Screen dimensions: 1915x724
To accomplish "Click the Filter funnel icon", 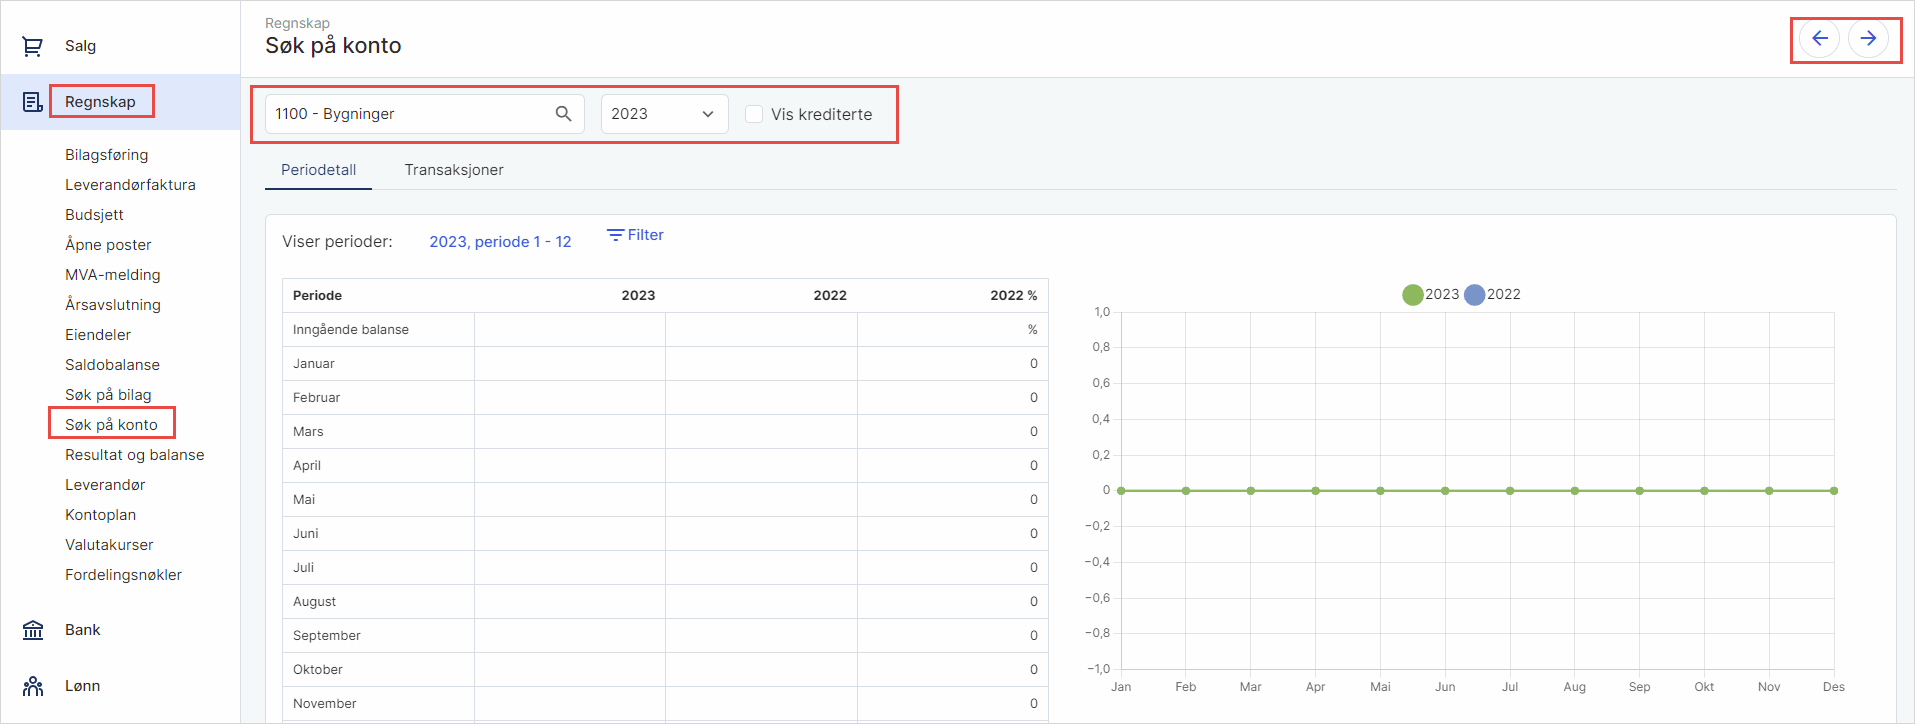I will (x=615, y=235).
